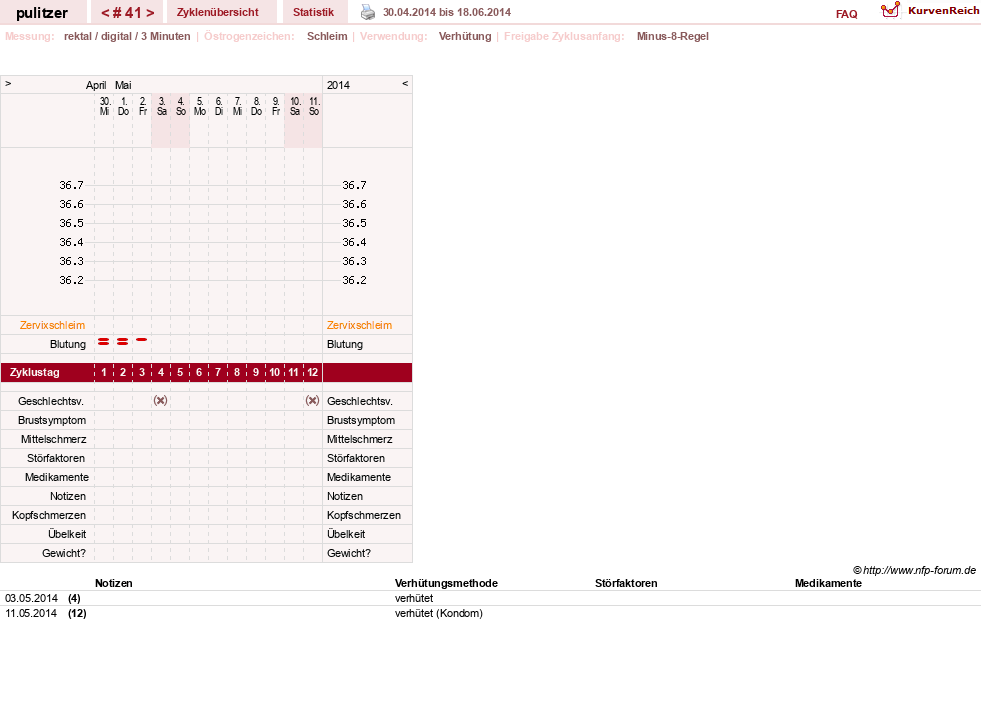Screen dimensions: 981x702
Task: Click Schleim setting value
Action: click(327, 36)
